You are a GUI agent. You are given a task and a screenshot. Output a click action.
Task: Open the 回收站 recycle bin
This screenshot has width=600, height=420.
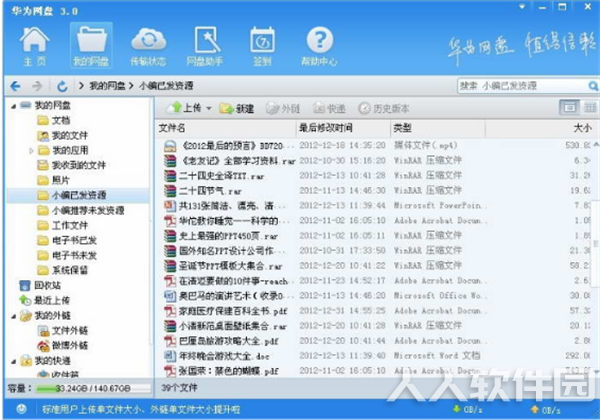(40, 285)
